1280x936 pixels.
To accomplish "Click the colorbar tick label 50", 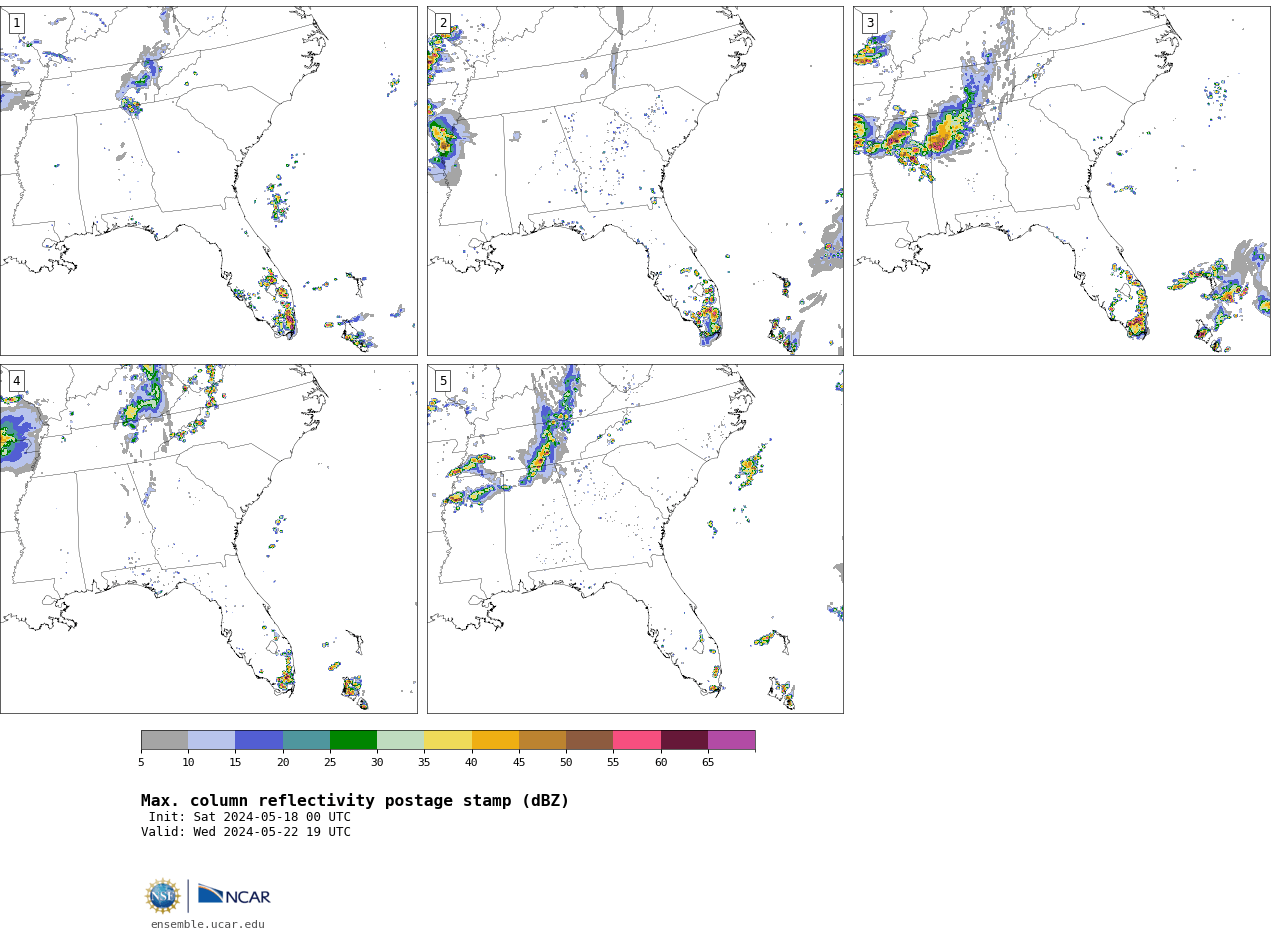I will click(x=566, y=763).
